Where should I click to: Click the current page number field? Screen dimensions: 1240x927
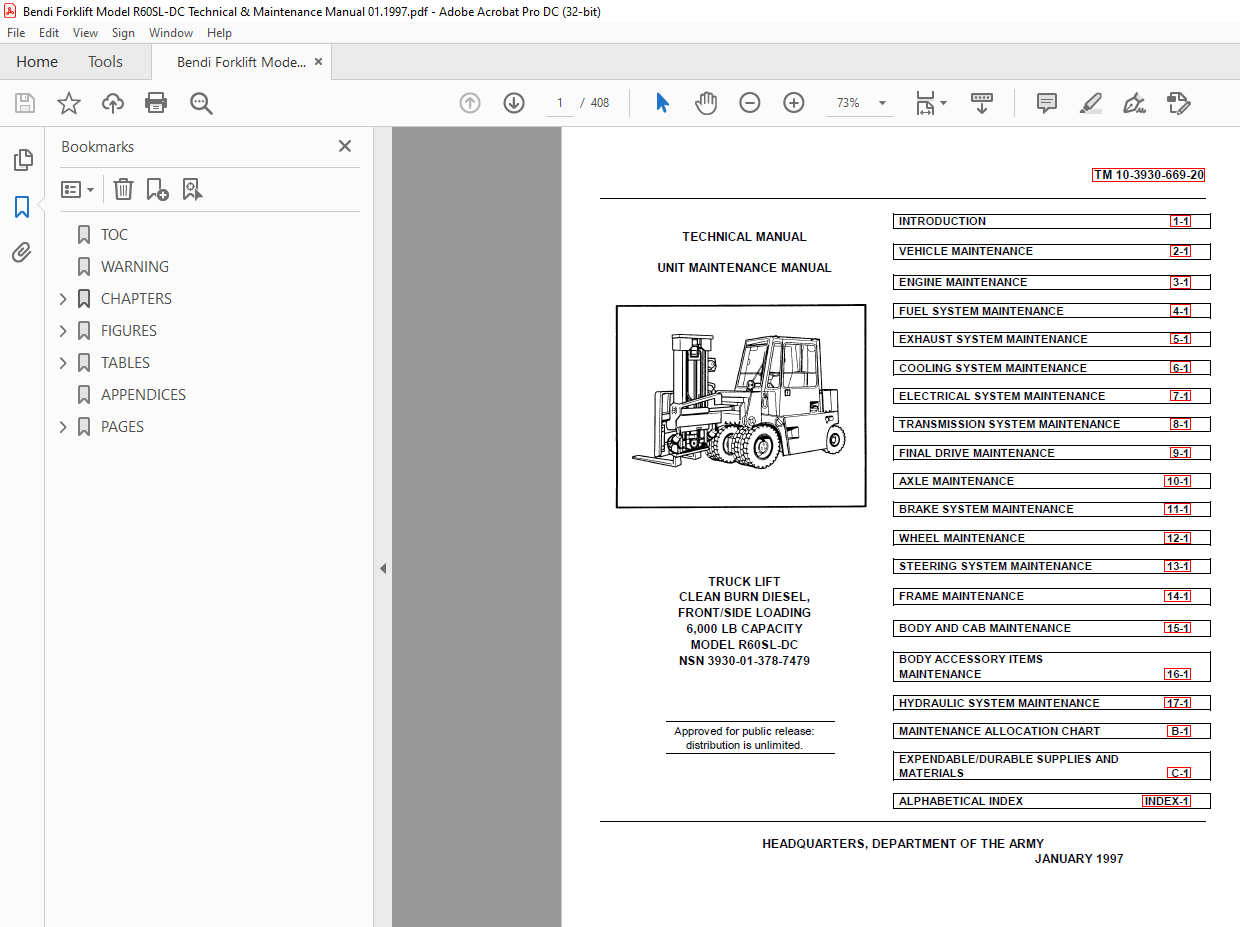[560, 103]
